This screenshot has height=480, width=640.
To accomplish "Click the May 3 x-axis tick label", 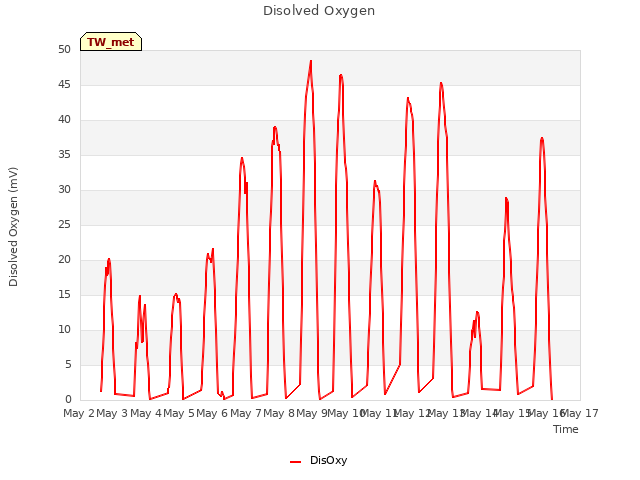I will pos(112,413).
